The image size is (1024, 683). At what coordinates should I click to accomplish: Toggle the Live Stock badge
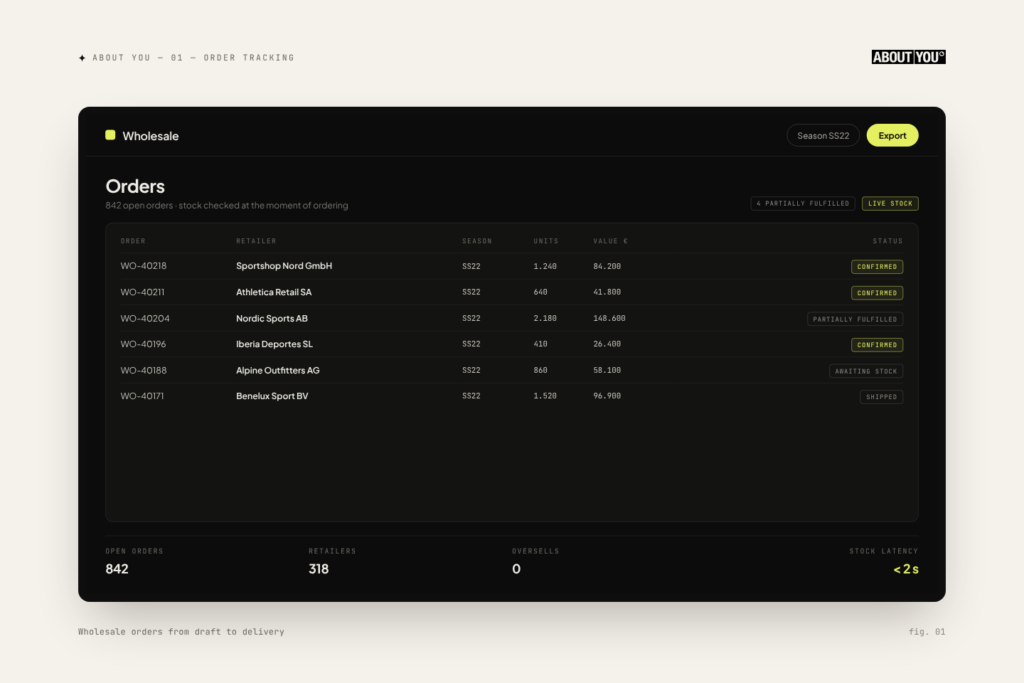tap(890, 204)
